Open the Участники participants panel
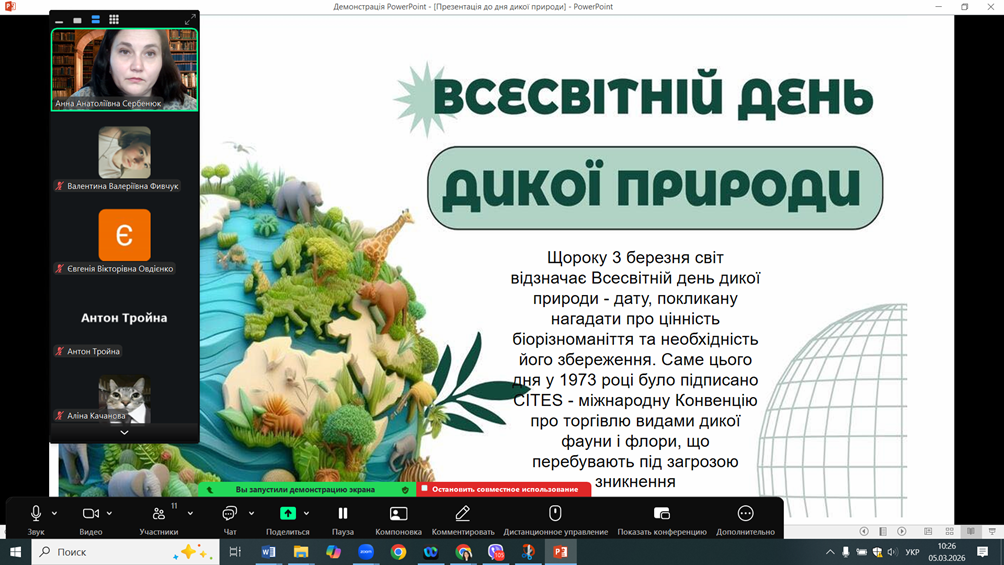Screen dimensions: 1004x565 tap(159, 520)
